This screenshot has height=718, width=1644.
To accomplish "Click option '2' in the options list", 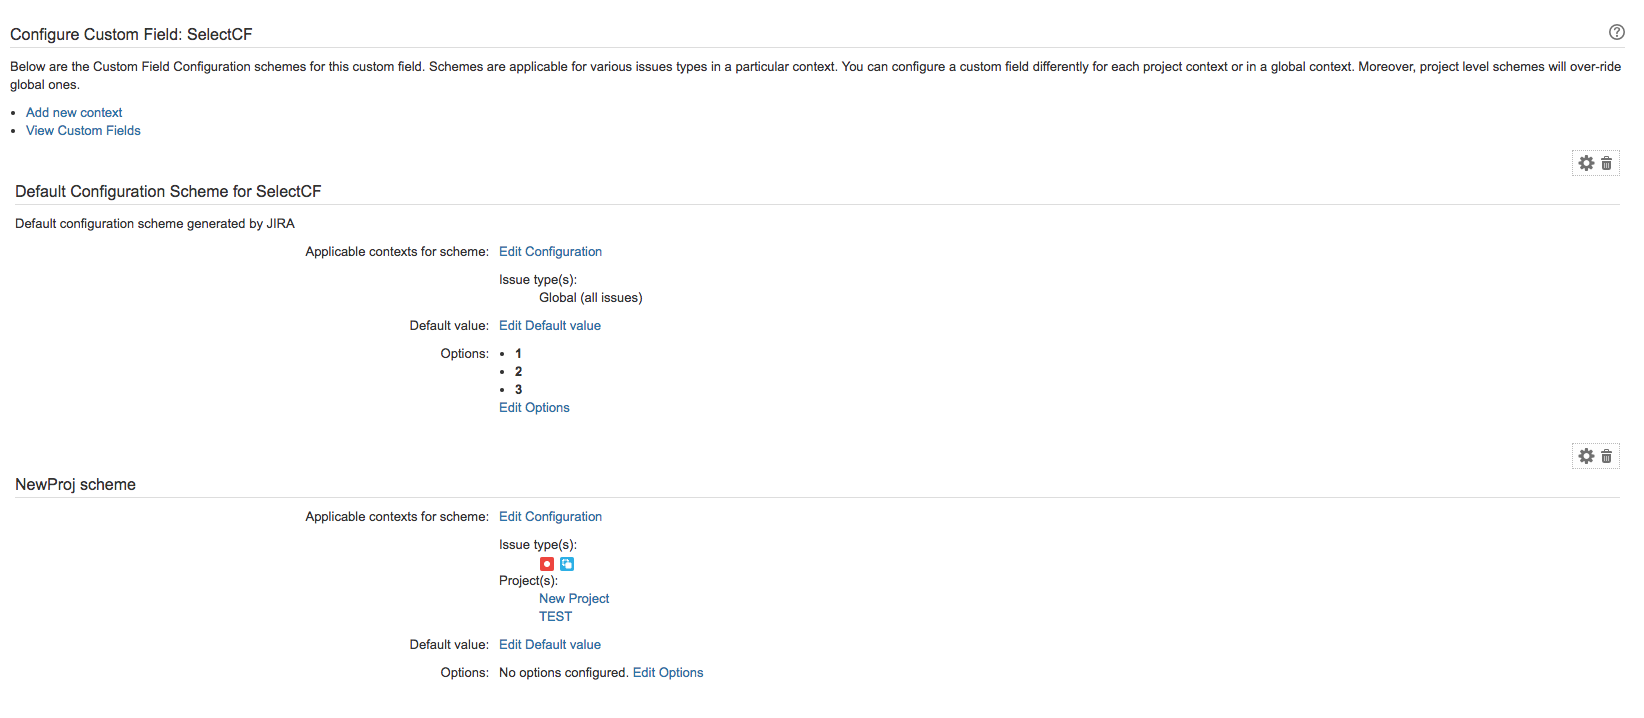I will tap(518, 372).
